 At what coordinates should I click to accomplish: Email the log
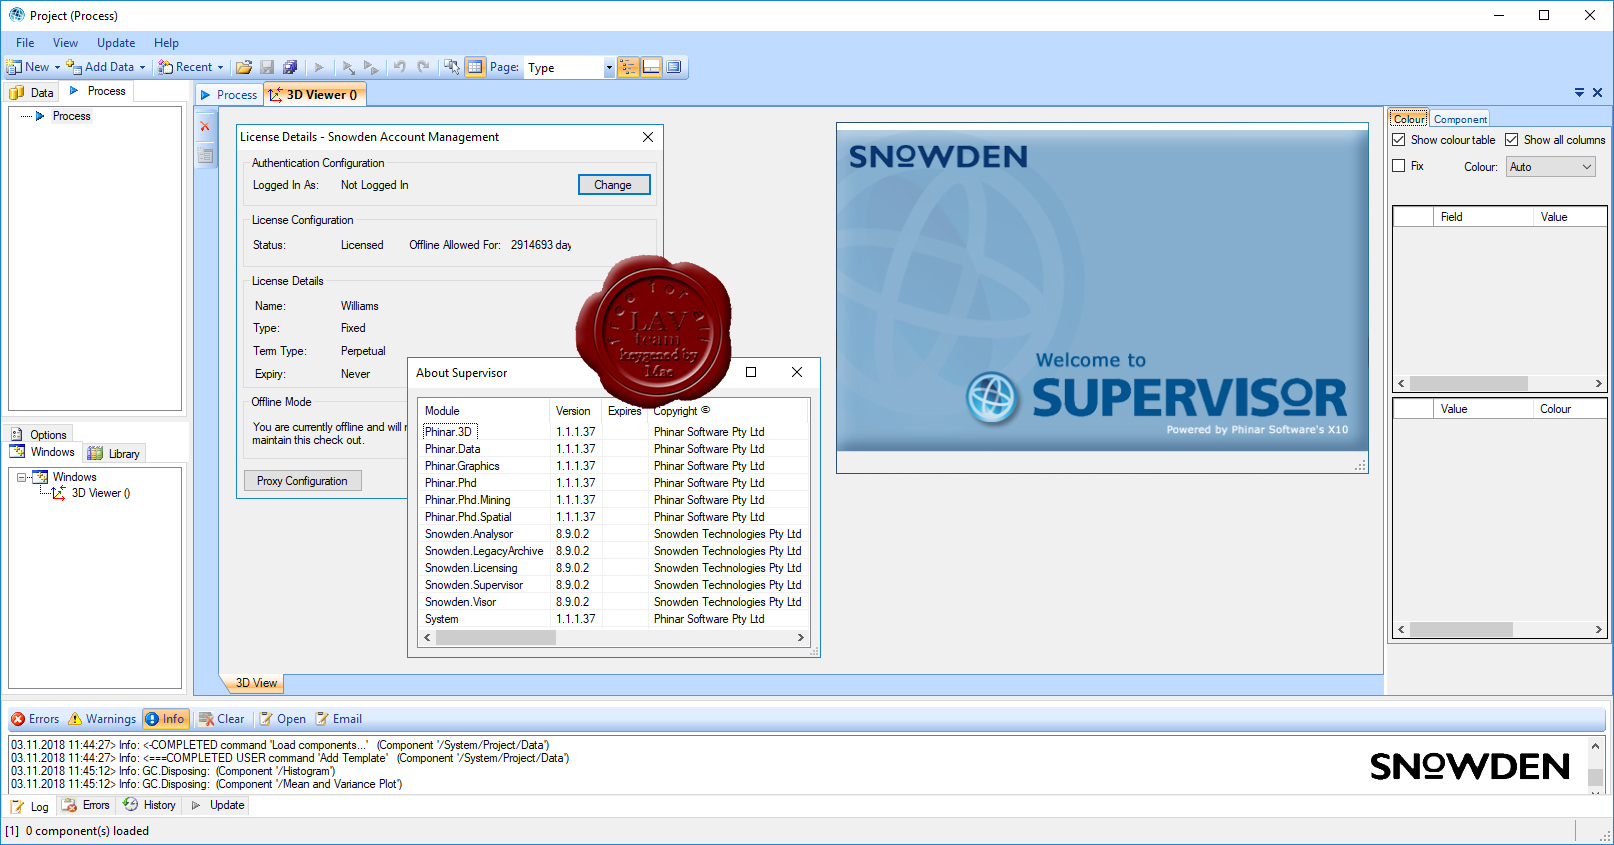pyautogui.click(x=338, y=719)
